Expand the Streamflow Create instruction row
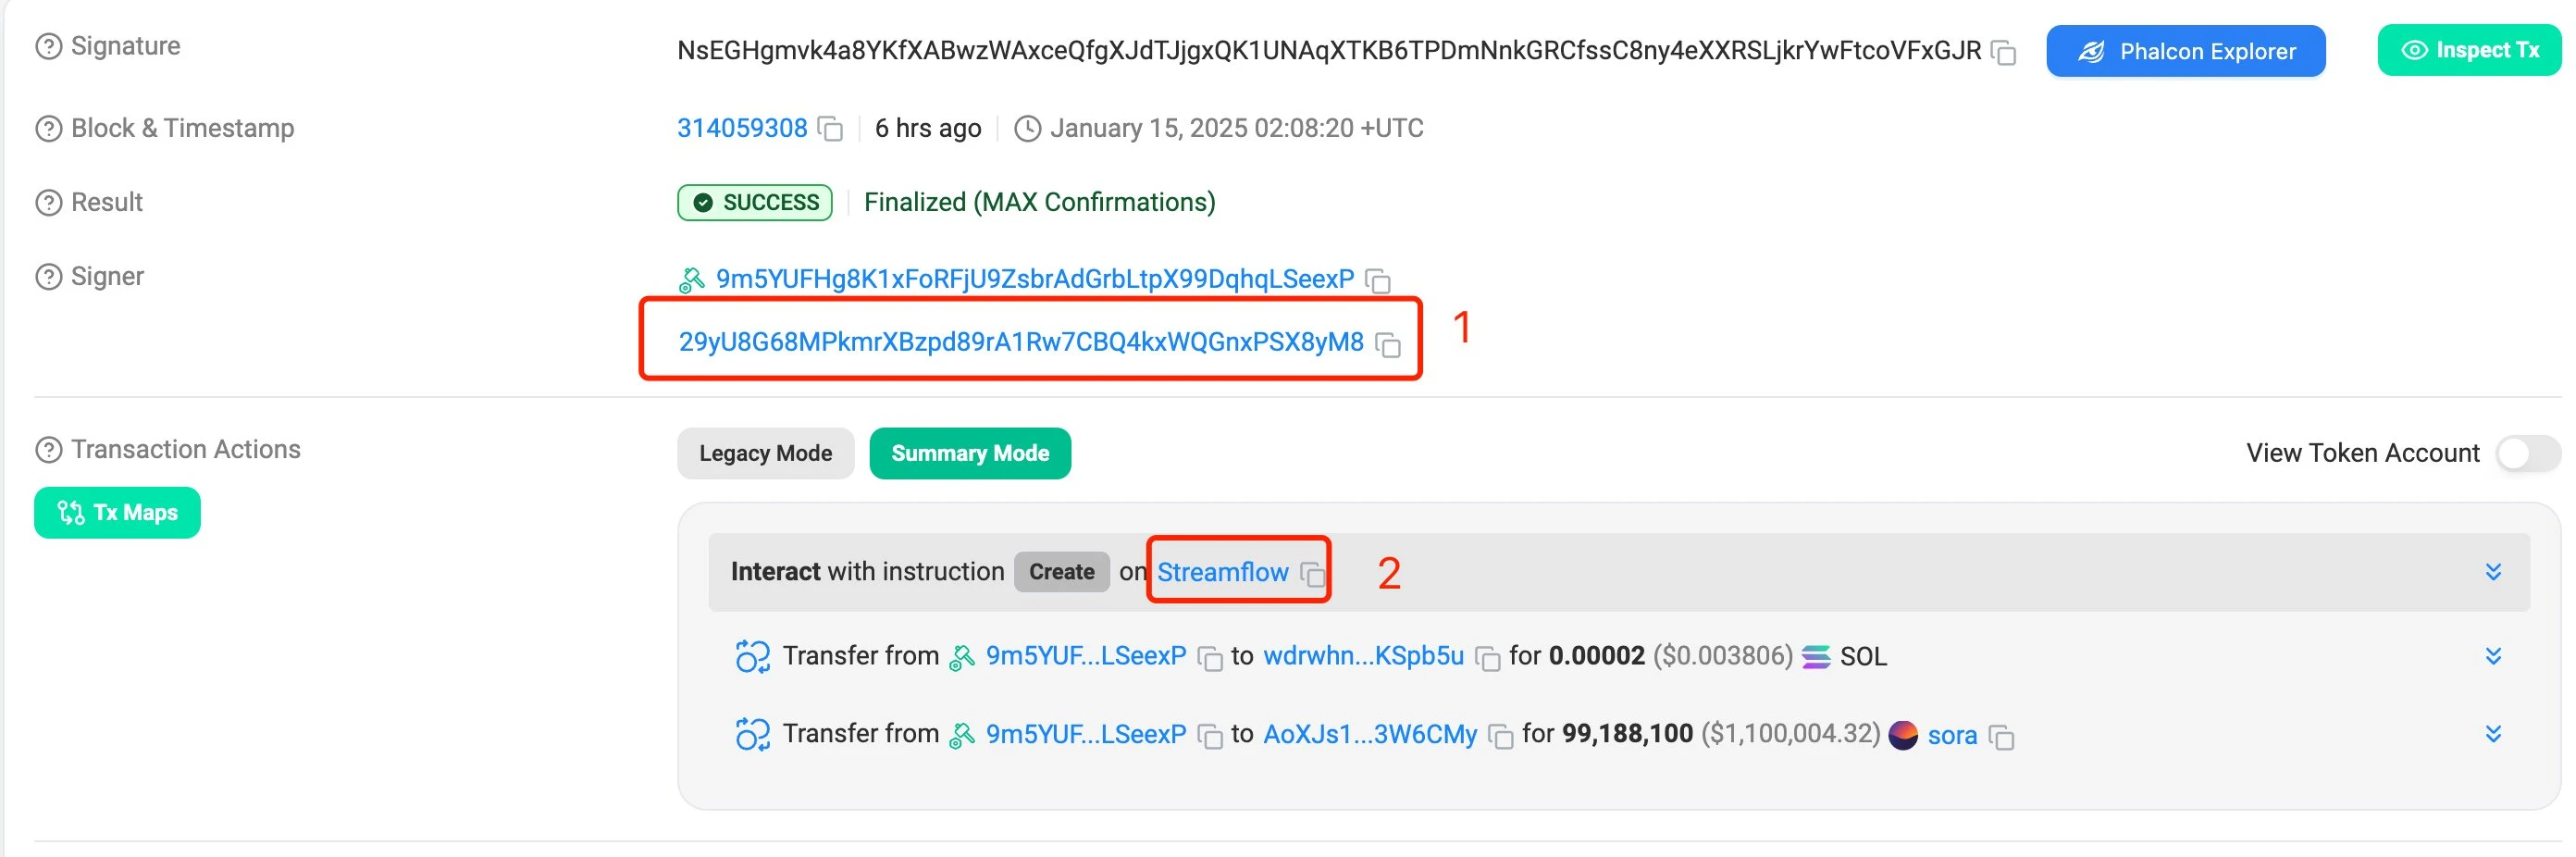Image resolution: width=2576 pixels, height=857 pixels. point(2493,572)
